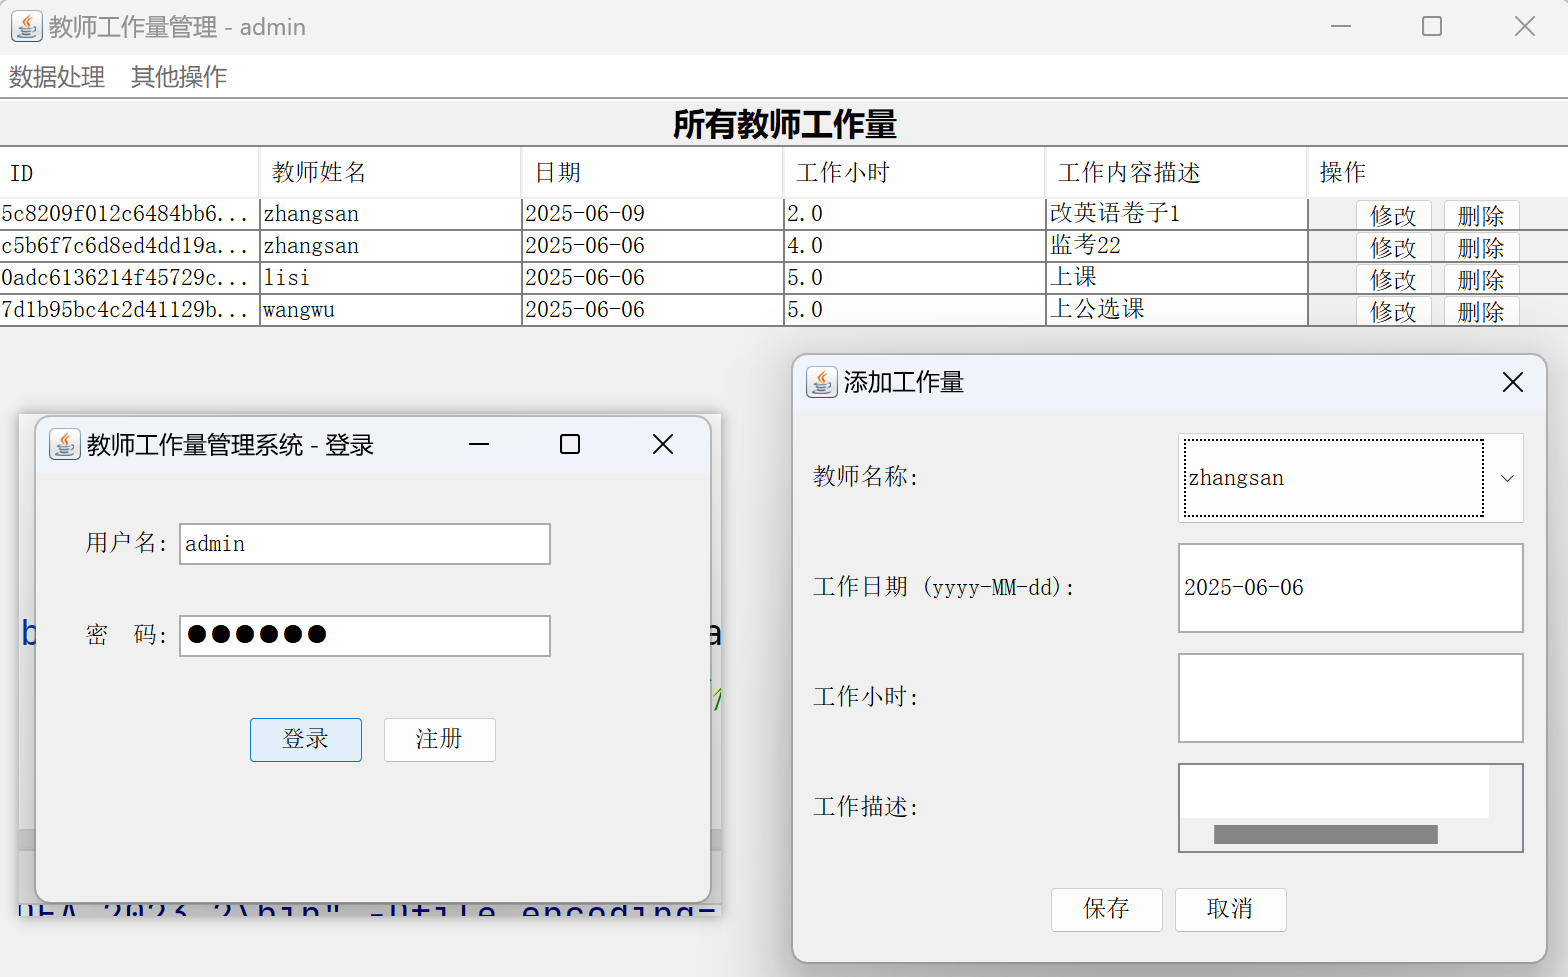Click the 注册 button
The height and width of the screenshot is (977, 1568).
click(x=440, y=740)
